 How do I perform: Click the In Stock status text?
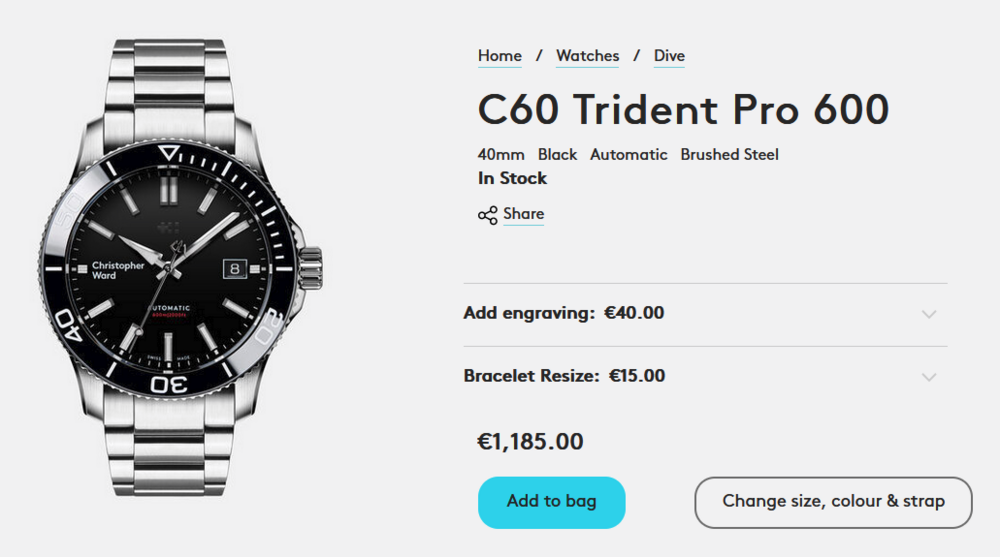coord(512,179)
